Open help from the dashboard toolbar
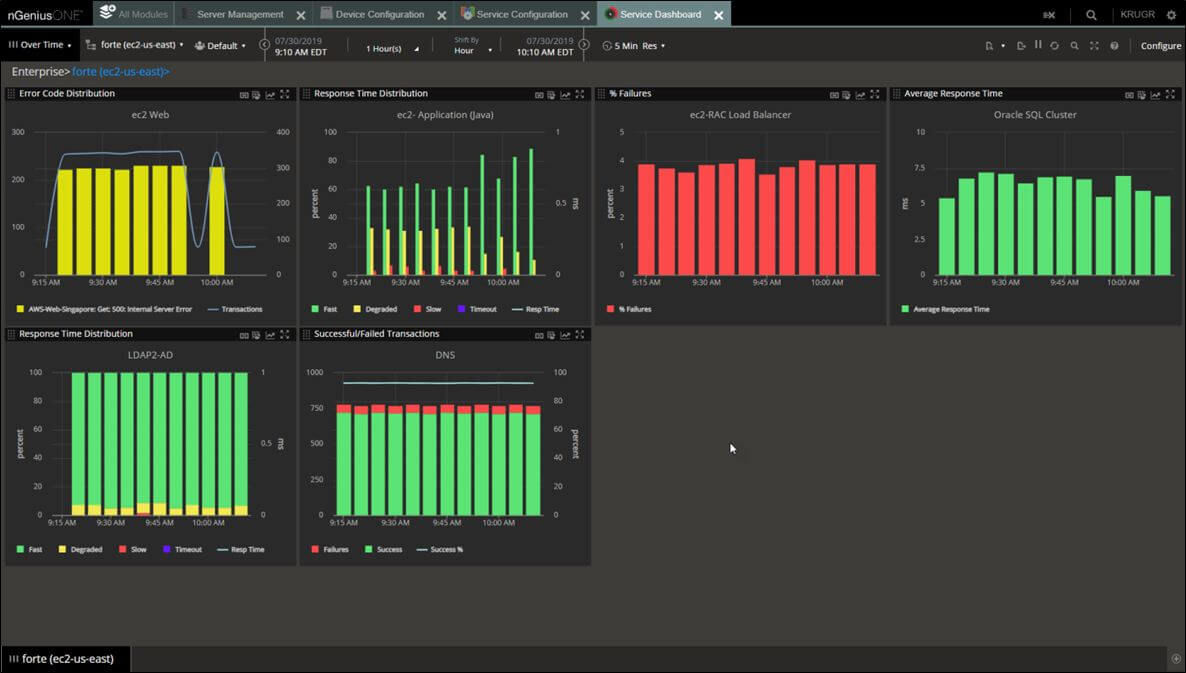Image resolution: width=1186 pixels, height=673 pixels. coord(1112,45)
